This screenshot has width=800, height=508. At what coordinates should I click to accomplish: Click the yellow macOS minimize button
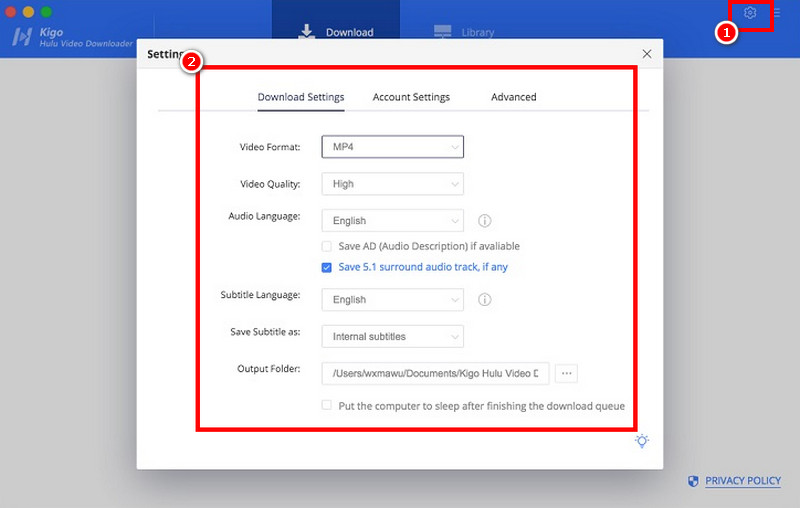pos(29,12)
